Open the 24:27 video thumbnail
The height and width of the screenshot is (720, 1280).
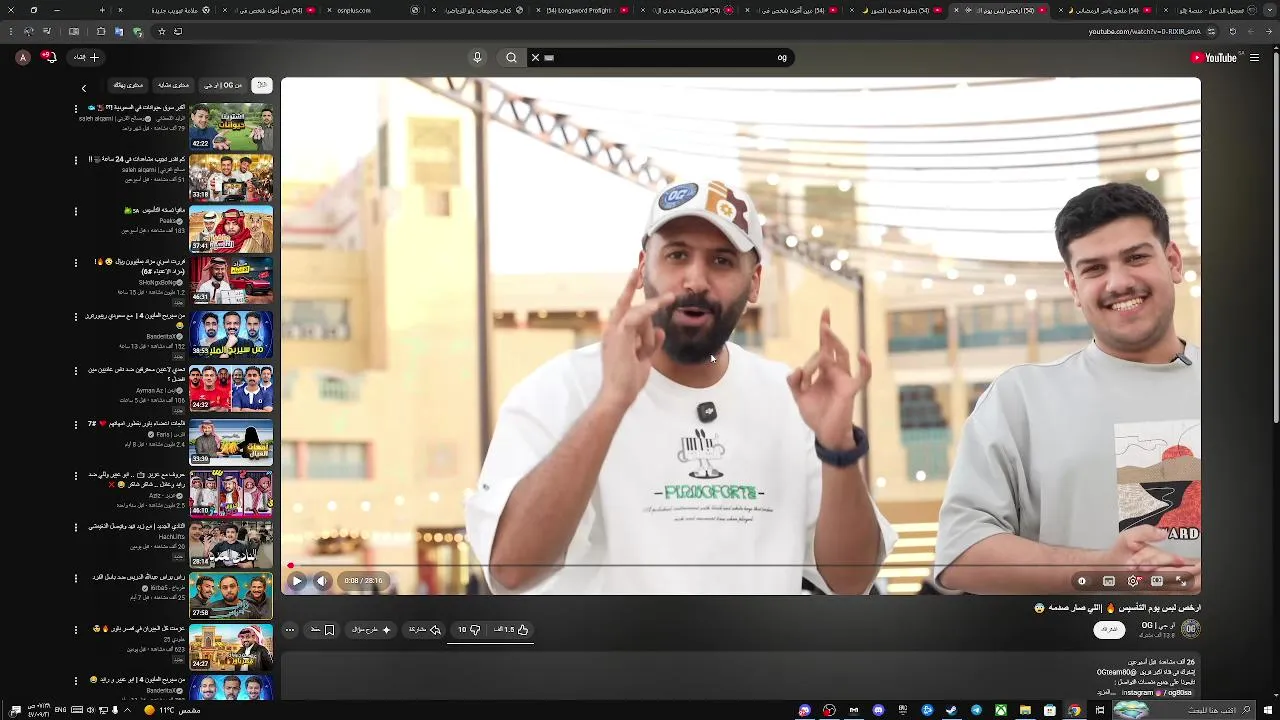coord(231,647)
